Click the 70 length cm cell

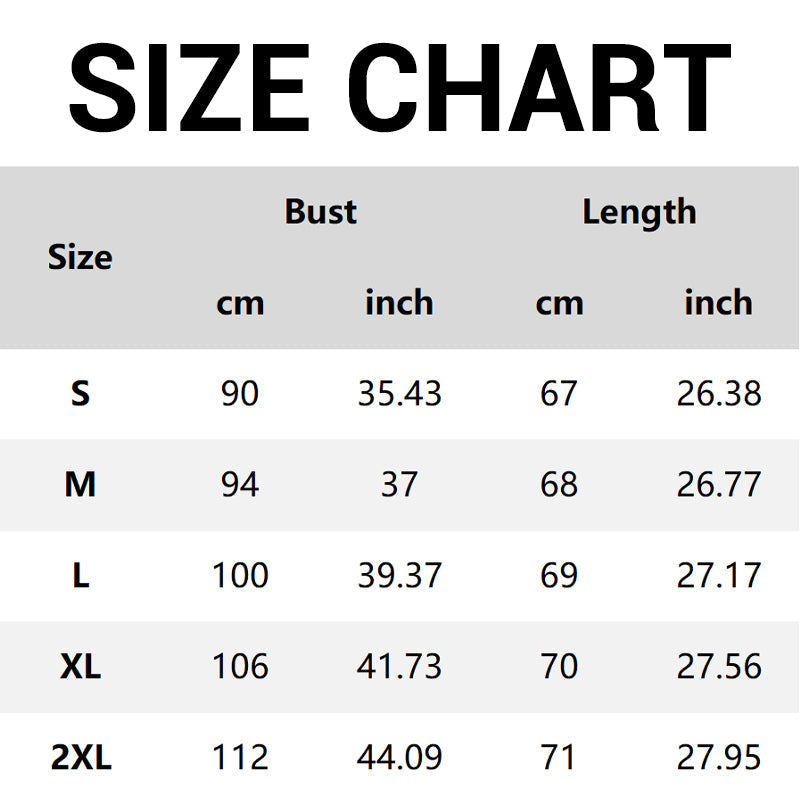[559, 667]
